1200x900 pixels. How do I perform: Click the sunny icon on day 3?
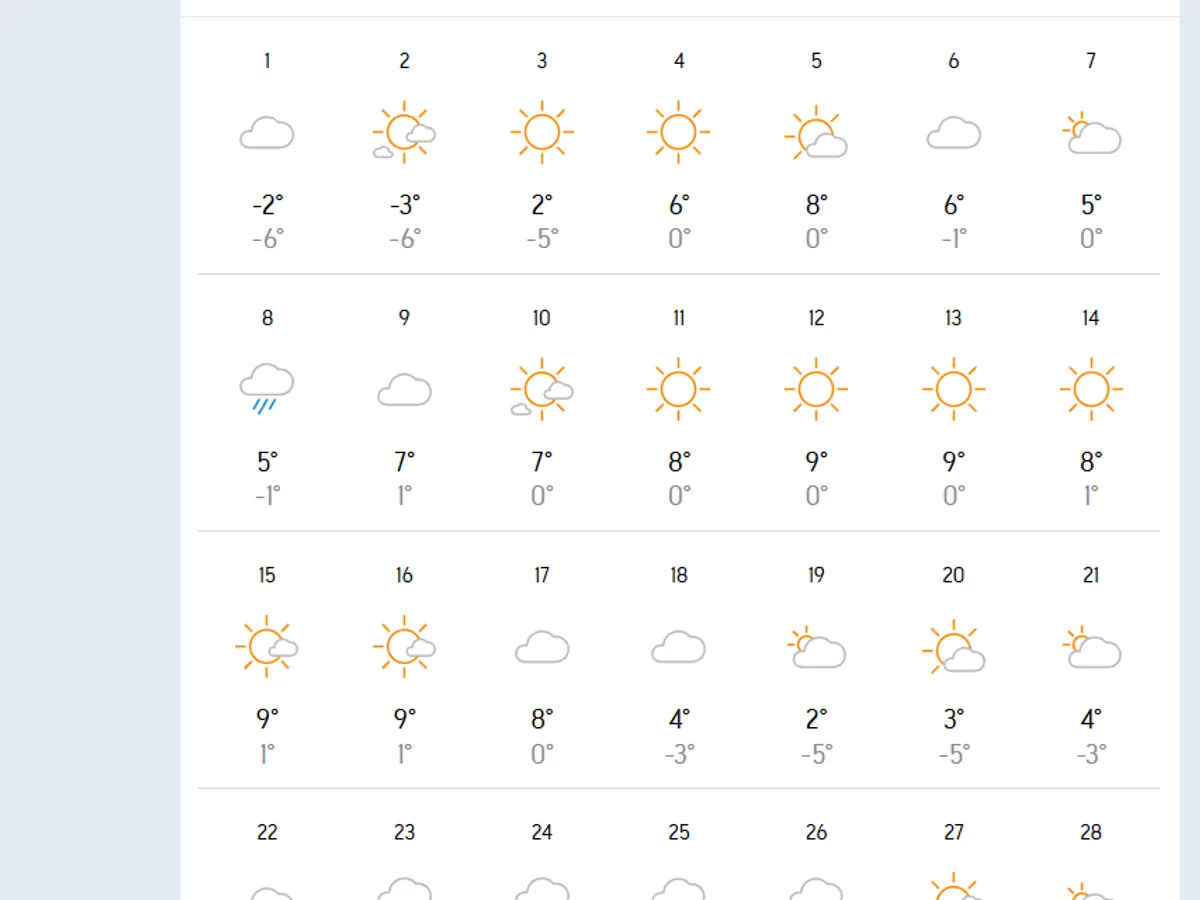[541, 129]
